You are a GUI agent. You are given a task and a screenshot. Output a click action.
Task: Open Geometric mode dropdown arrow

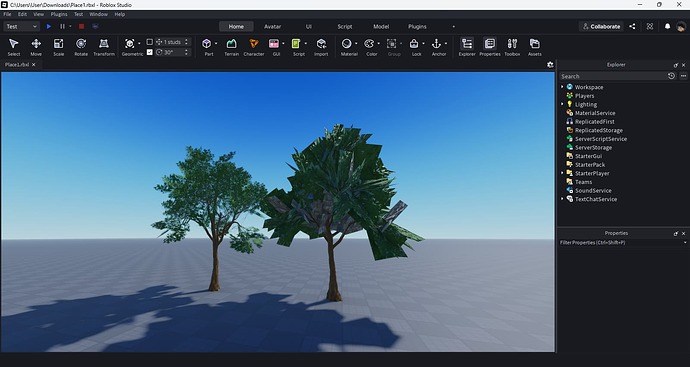coord(139,44)
